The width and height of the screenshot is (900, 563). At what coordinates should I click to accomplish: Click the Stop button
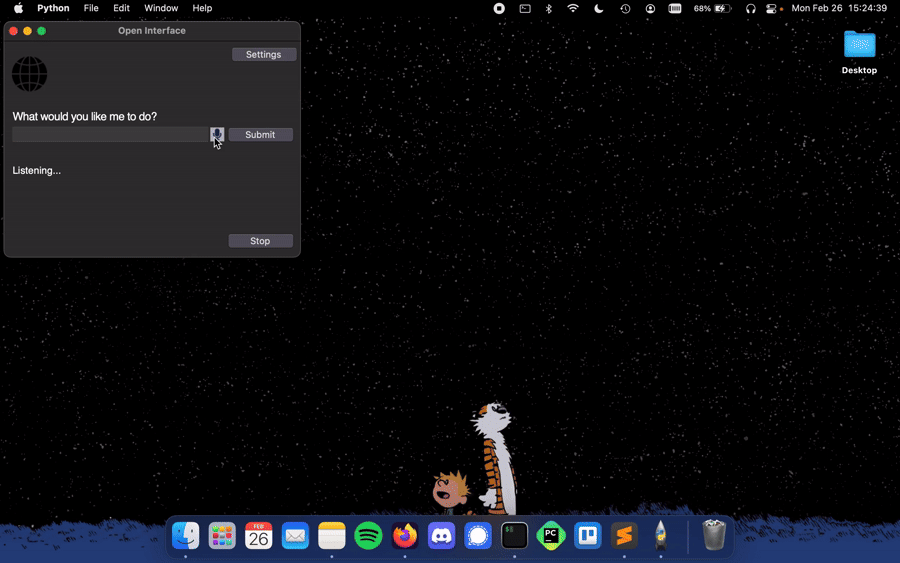click(x=261, y=241)
